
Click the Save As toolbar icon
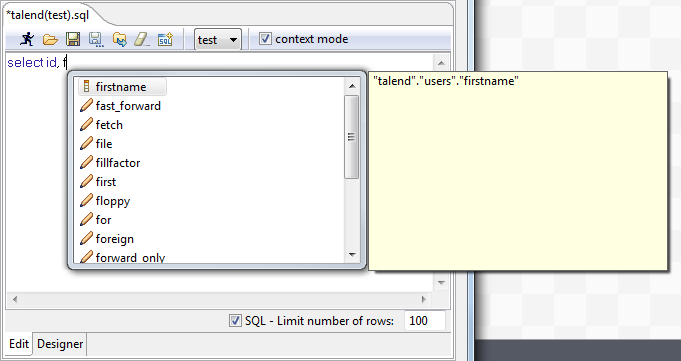96,40
